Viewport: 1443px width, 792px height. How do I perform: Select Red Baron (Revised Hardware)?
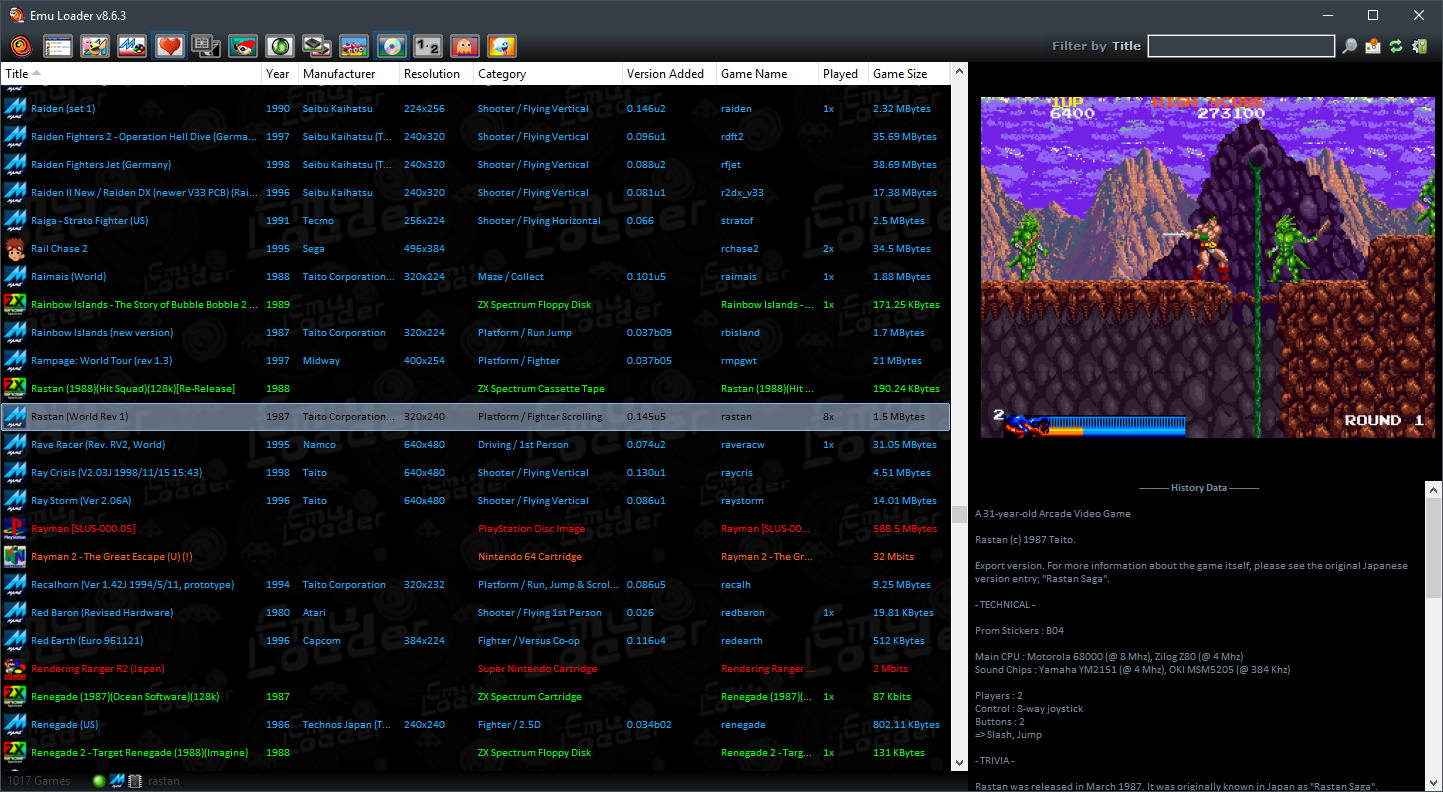point(475,612)
